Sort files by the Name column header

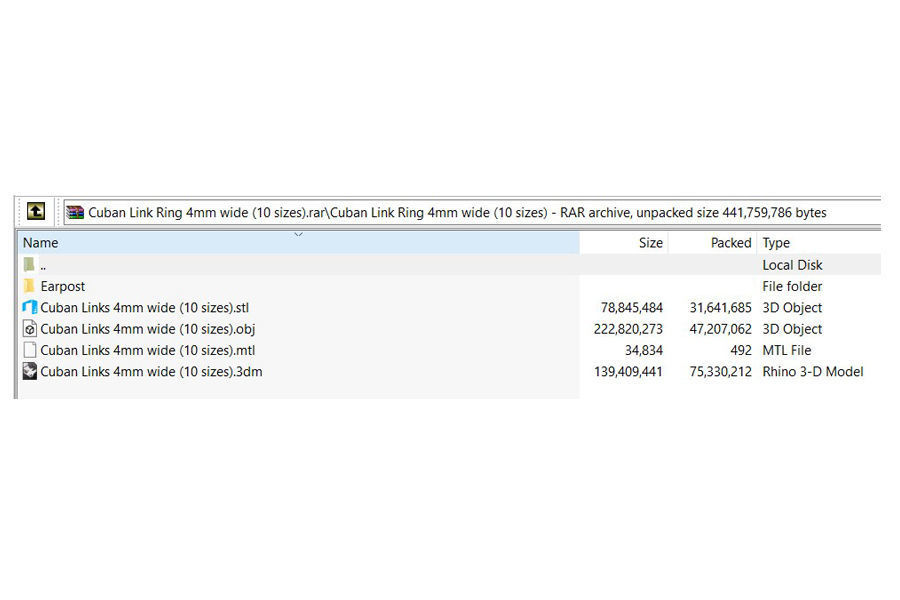tap(41, 243)
